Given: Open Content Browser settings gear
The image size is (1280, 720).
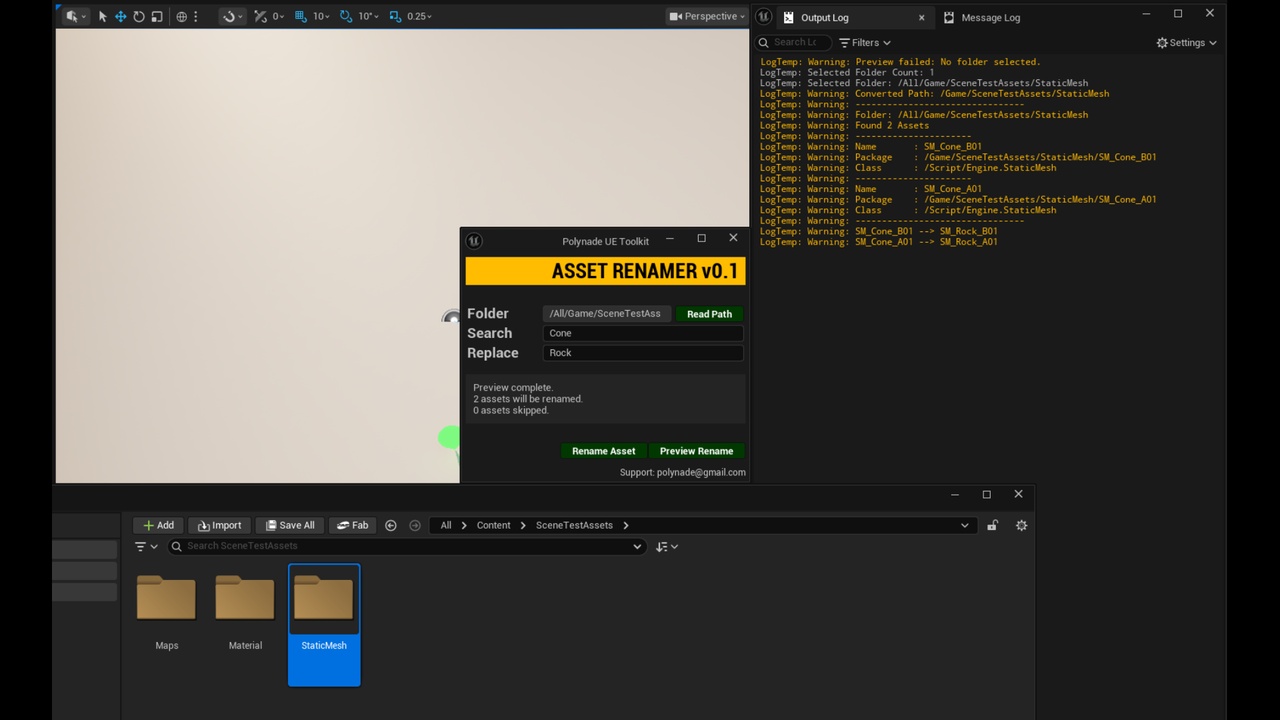Looking at the screenshot, I should tap(1021, 525).
